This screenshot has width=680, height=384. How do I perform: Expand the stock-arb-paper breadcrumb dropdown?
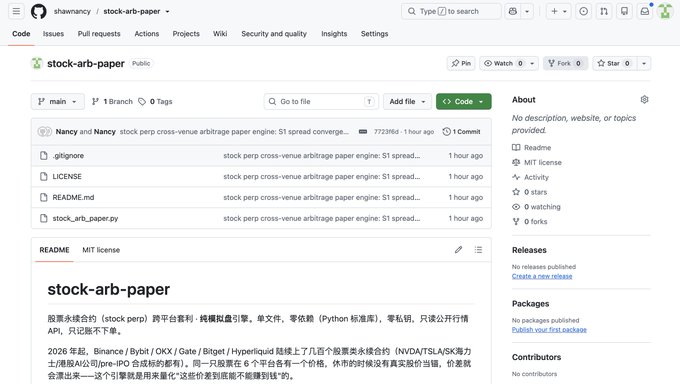click(167, 11)
